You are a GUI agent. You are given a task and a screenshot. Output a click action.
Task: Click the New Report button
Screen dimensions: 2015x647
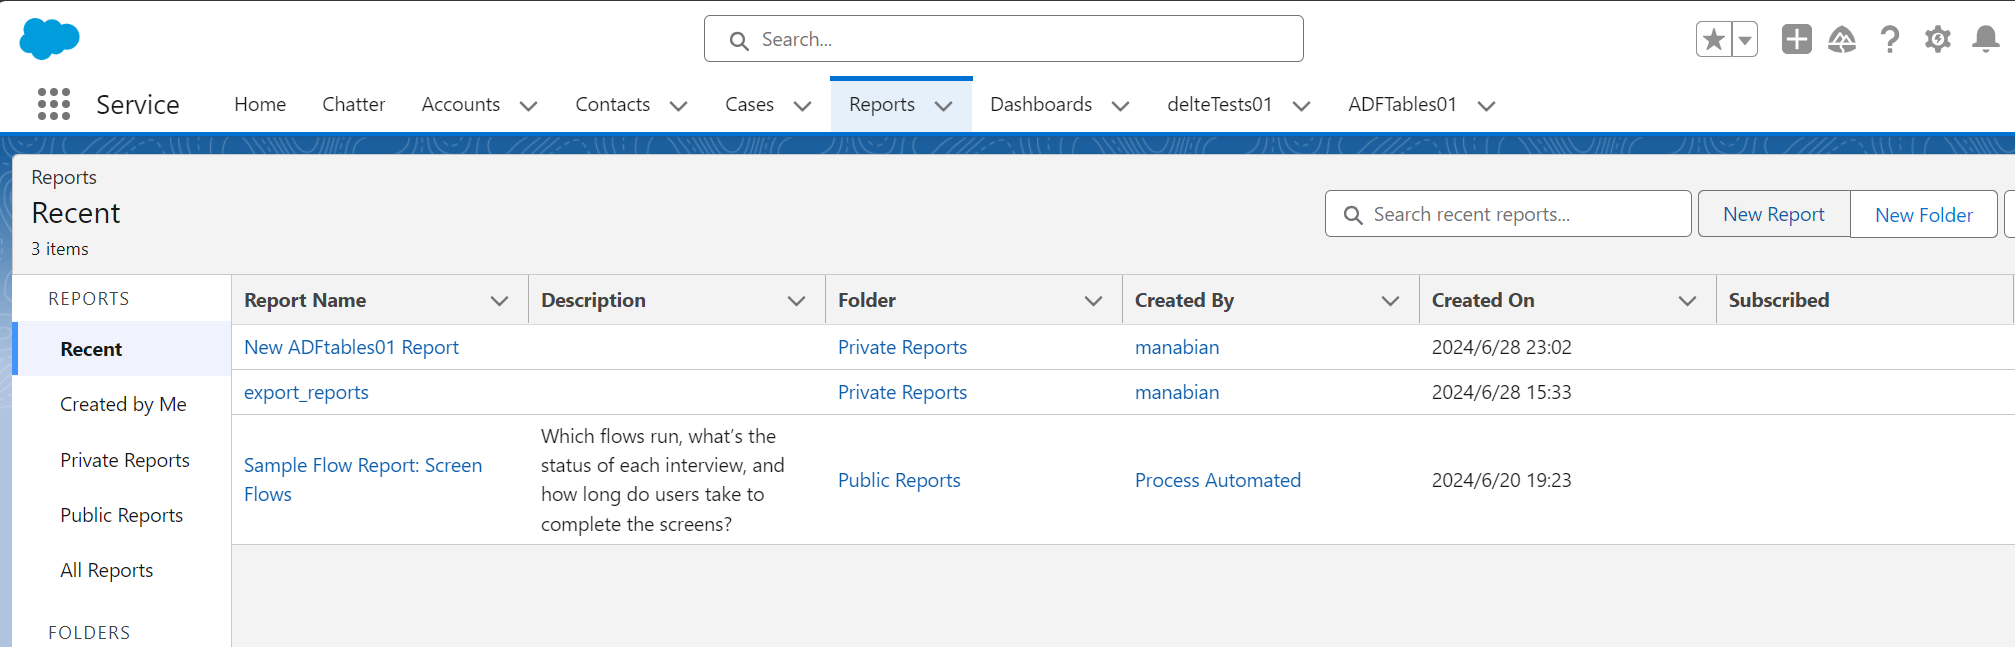click(1774, 214)
